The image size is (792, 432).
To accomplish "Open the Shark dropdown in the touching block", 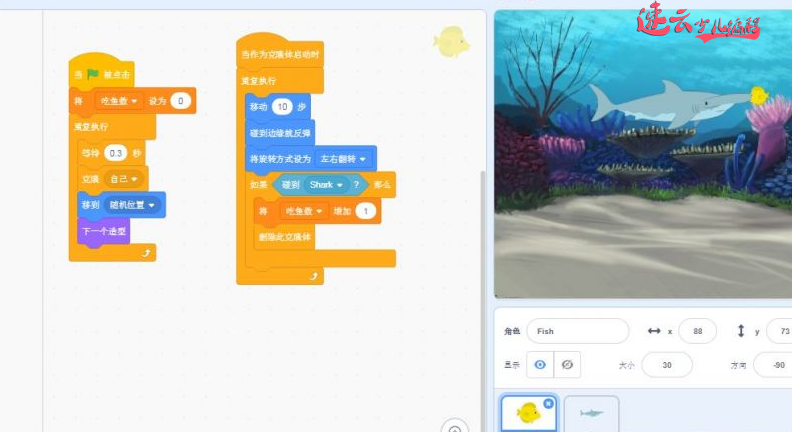I will [x=326, y=185].
